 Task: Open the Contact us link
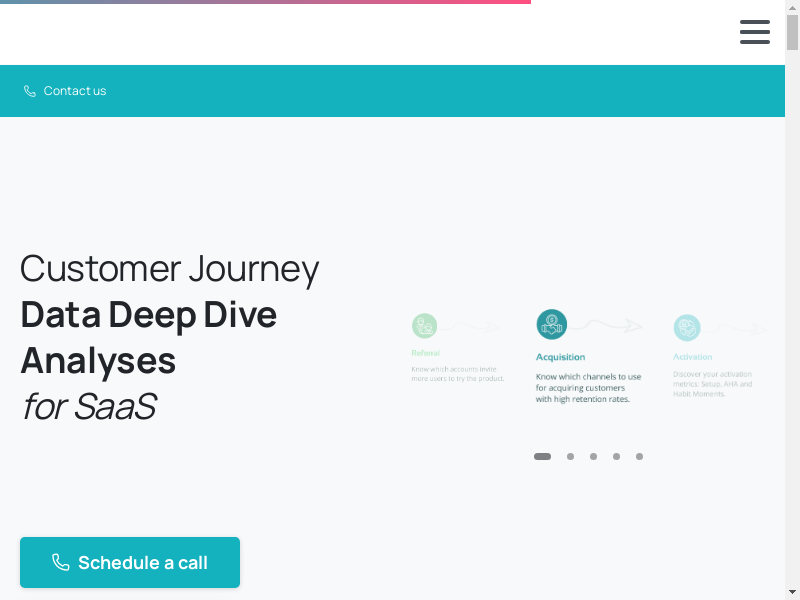[x=74, y=91]
